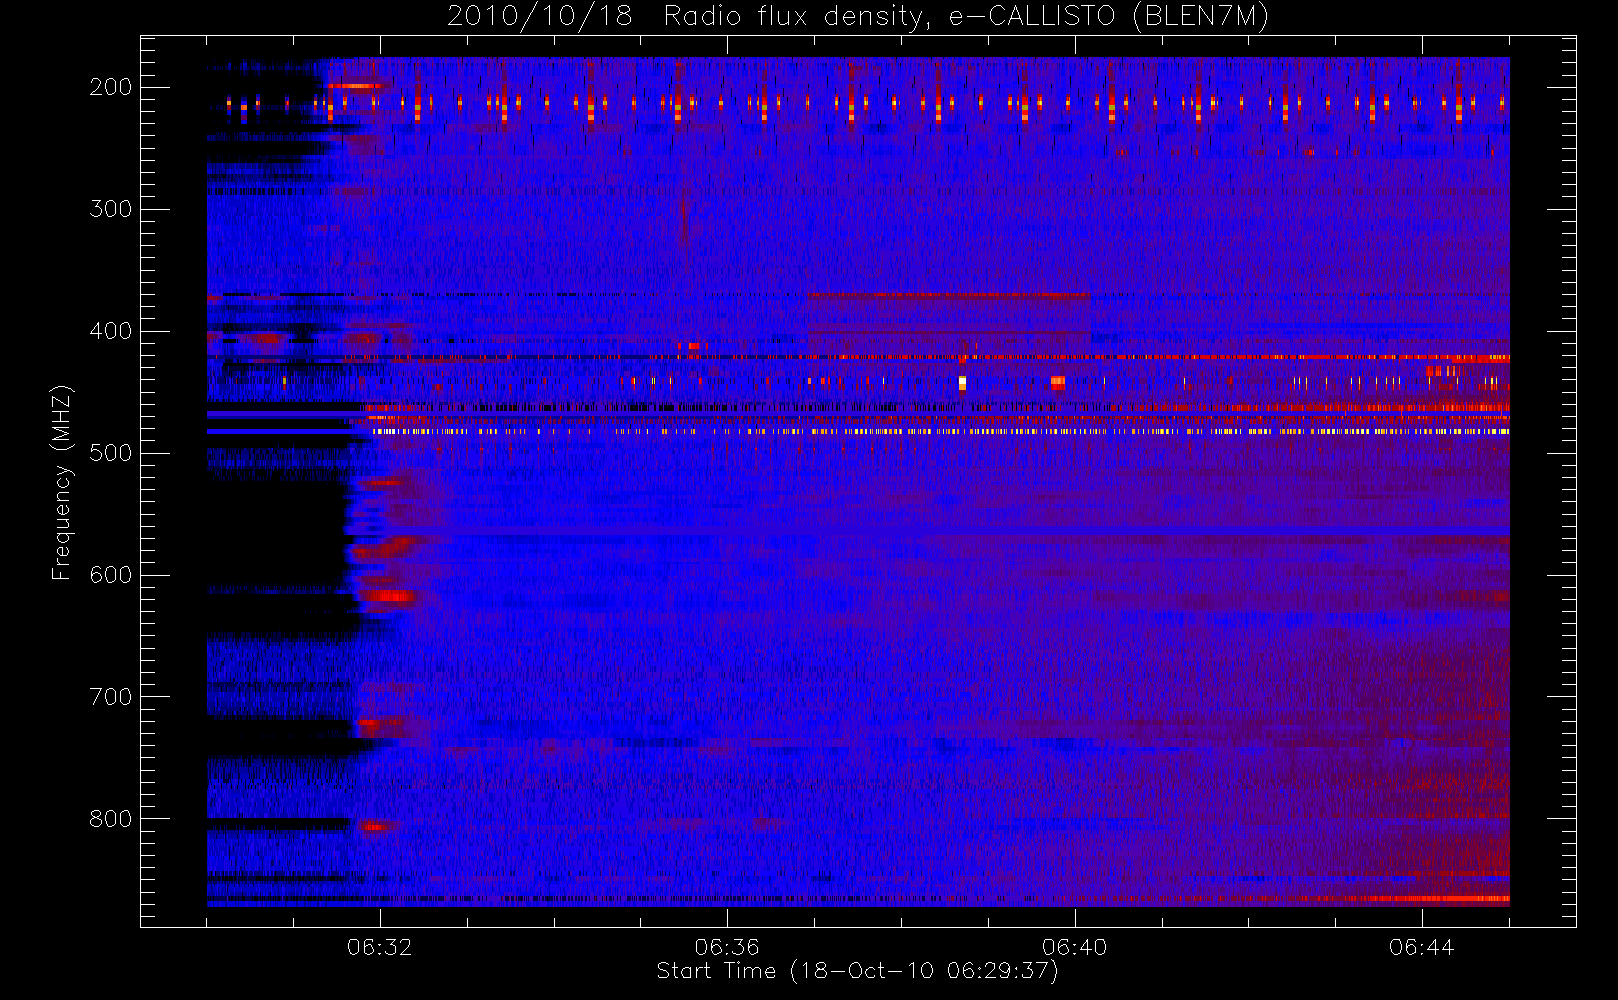
Task: Click the 800 frequency tick label
Action: tap(111, 819)
